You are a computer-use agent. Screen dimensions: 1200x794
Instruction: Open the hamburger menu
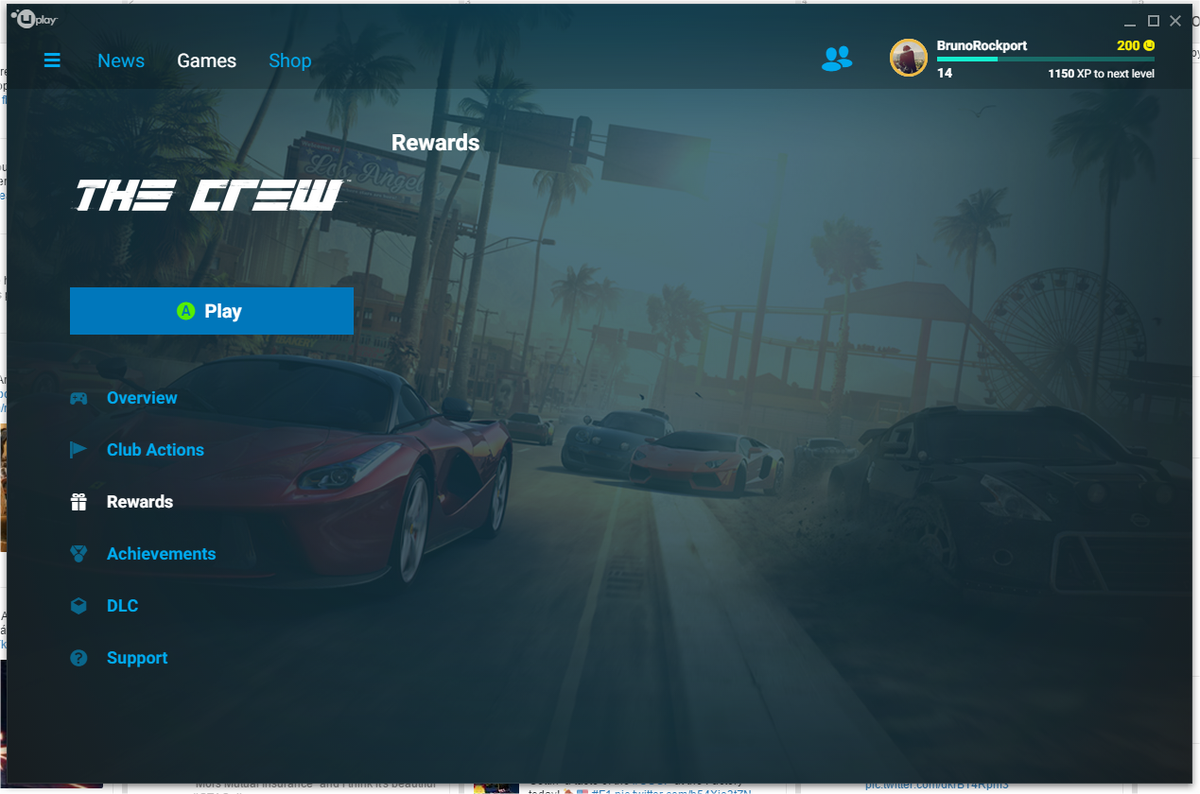pyautogui.click(x=52, y=61)
